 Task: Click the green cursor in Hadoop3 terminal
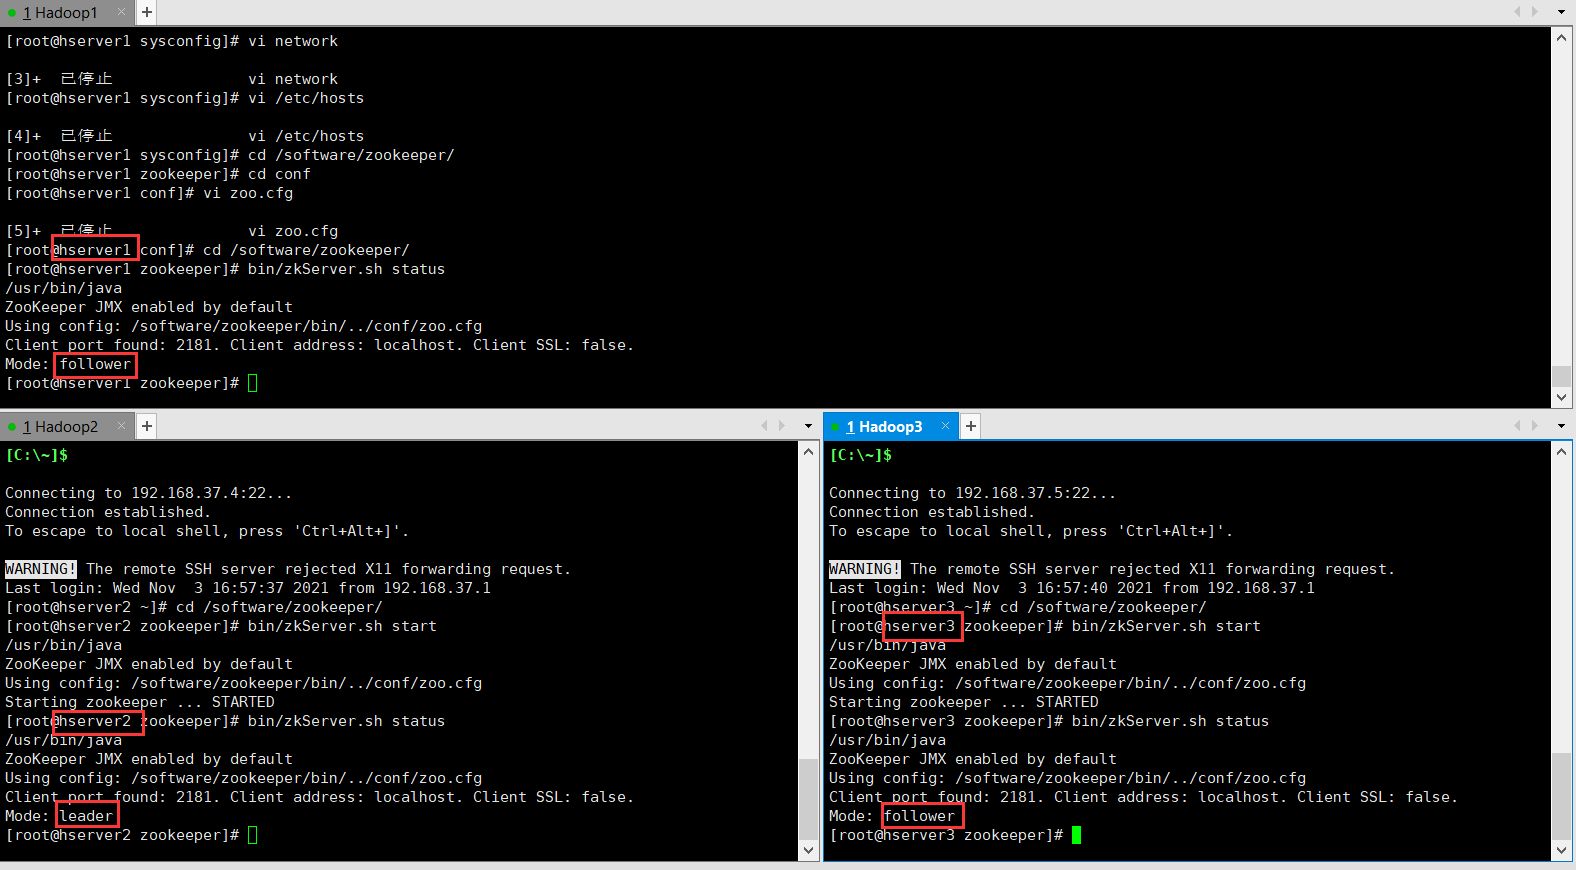pyautogui.click(x=1076, y=835)
